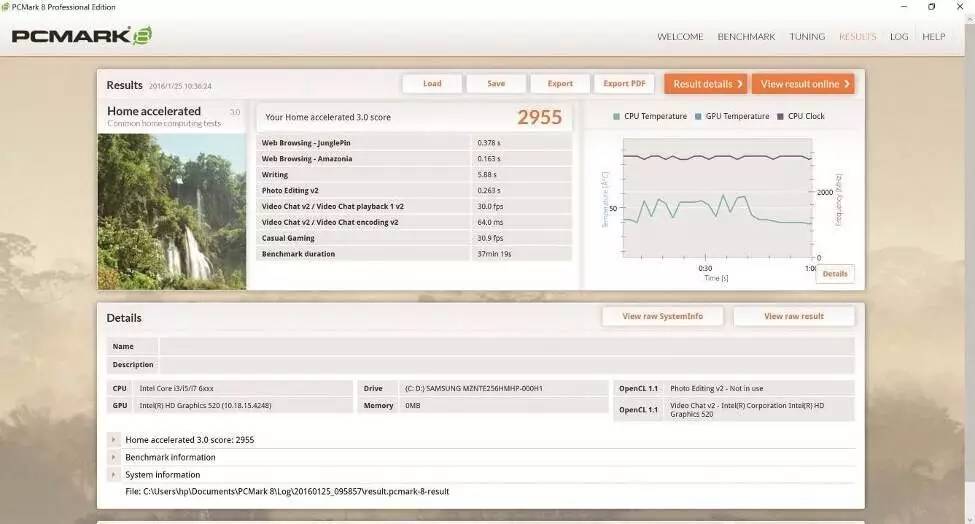Go to the Tuning tab

(x=807, y=37)
